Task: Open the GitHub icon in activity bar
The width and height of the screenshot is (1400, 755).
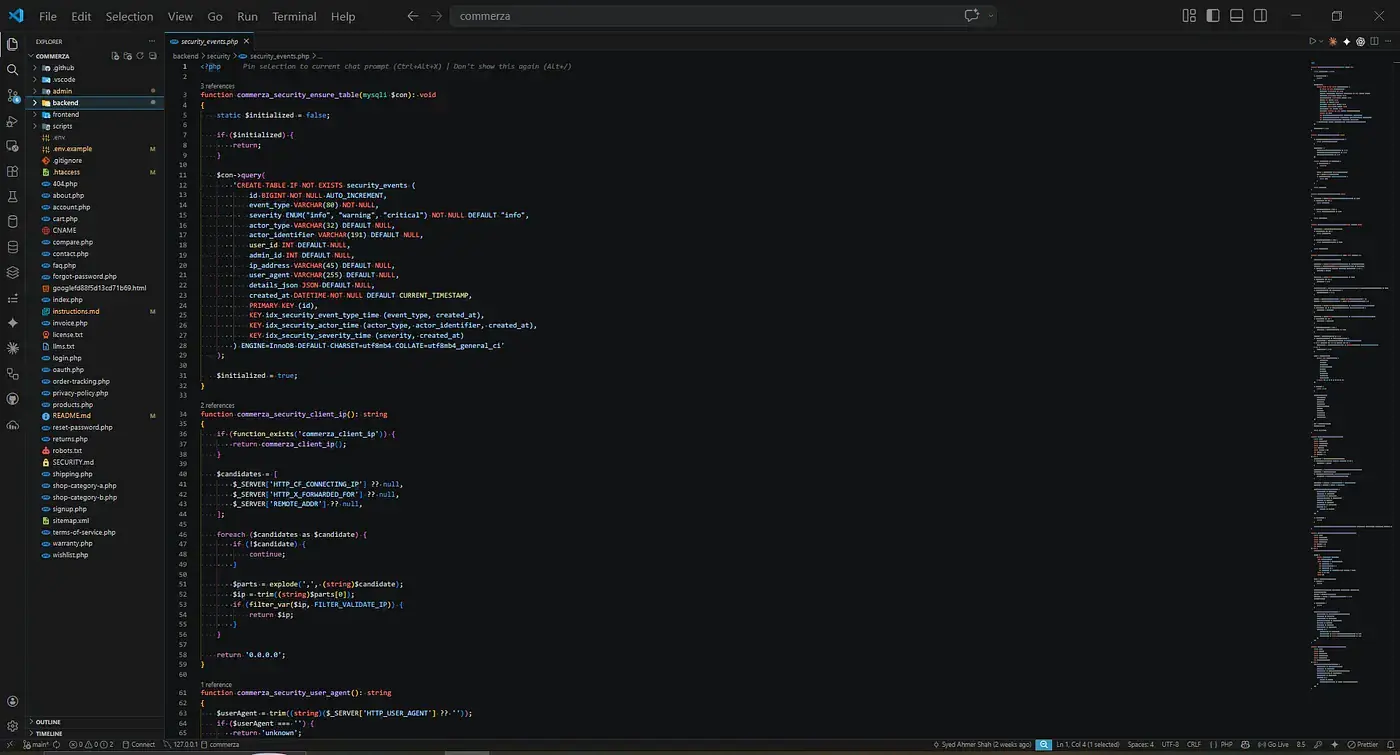Action: 12,399
